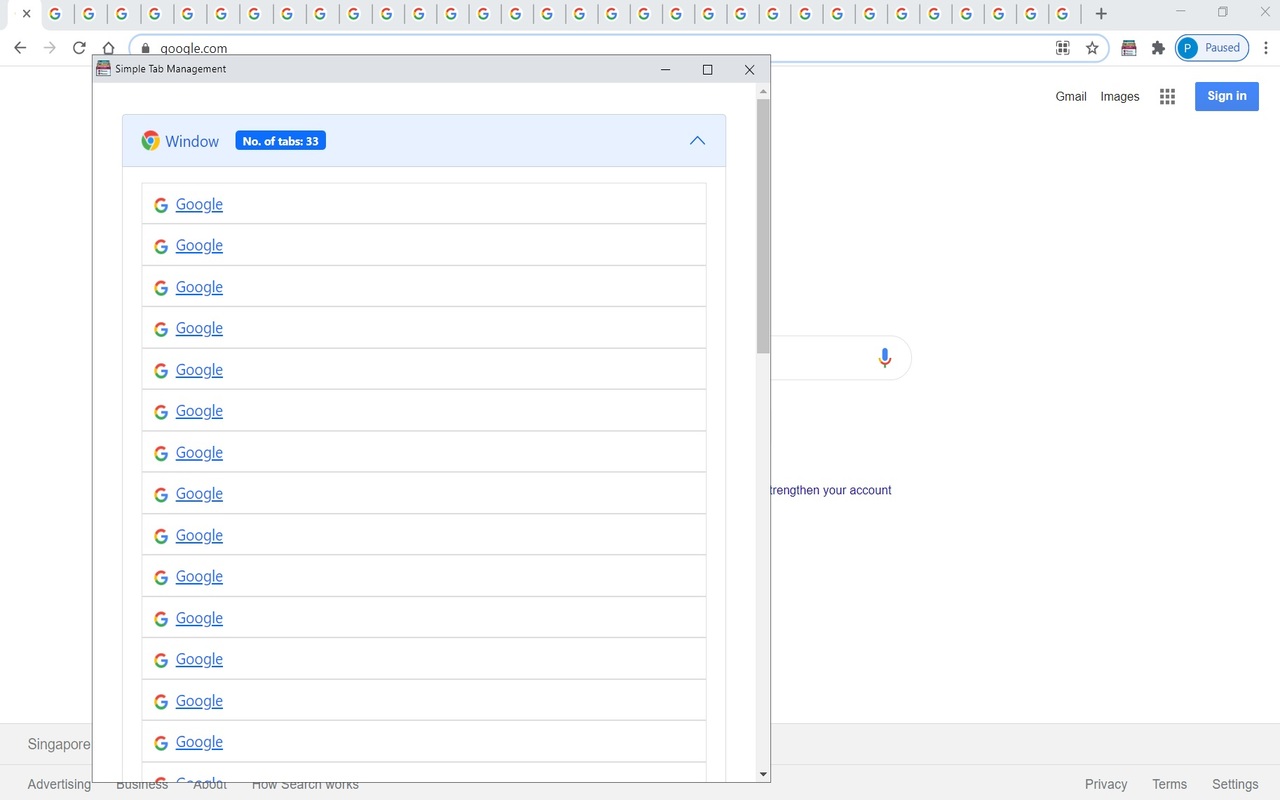Click the 'No. of tabs: 33' badge

point(281,141)
